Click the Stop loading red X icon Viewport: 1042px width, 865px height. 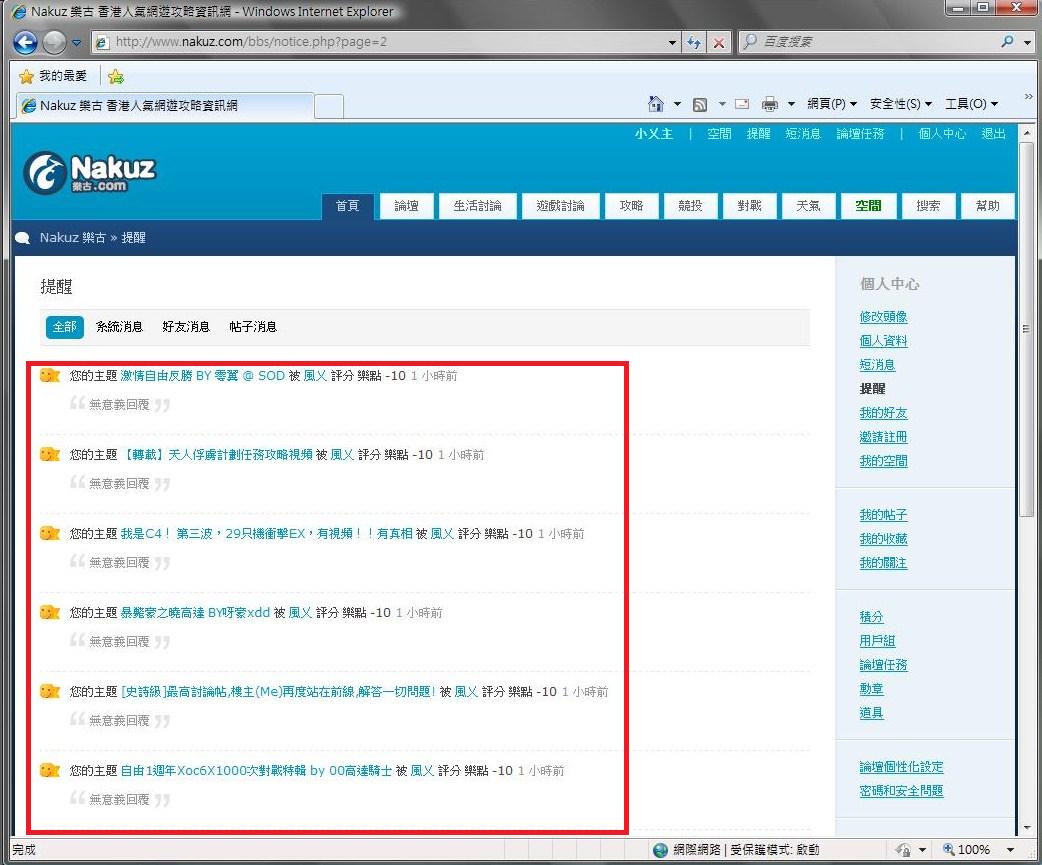(x=718, y=43)
